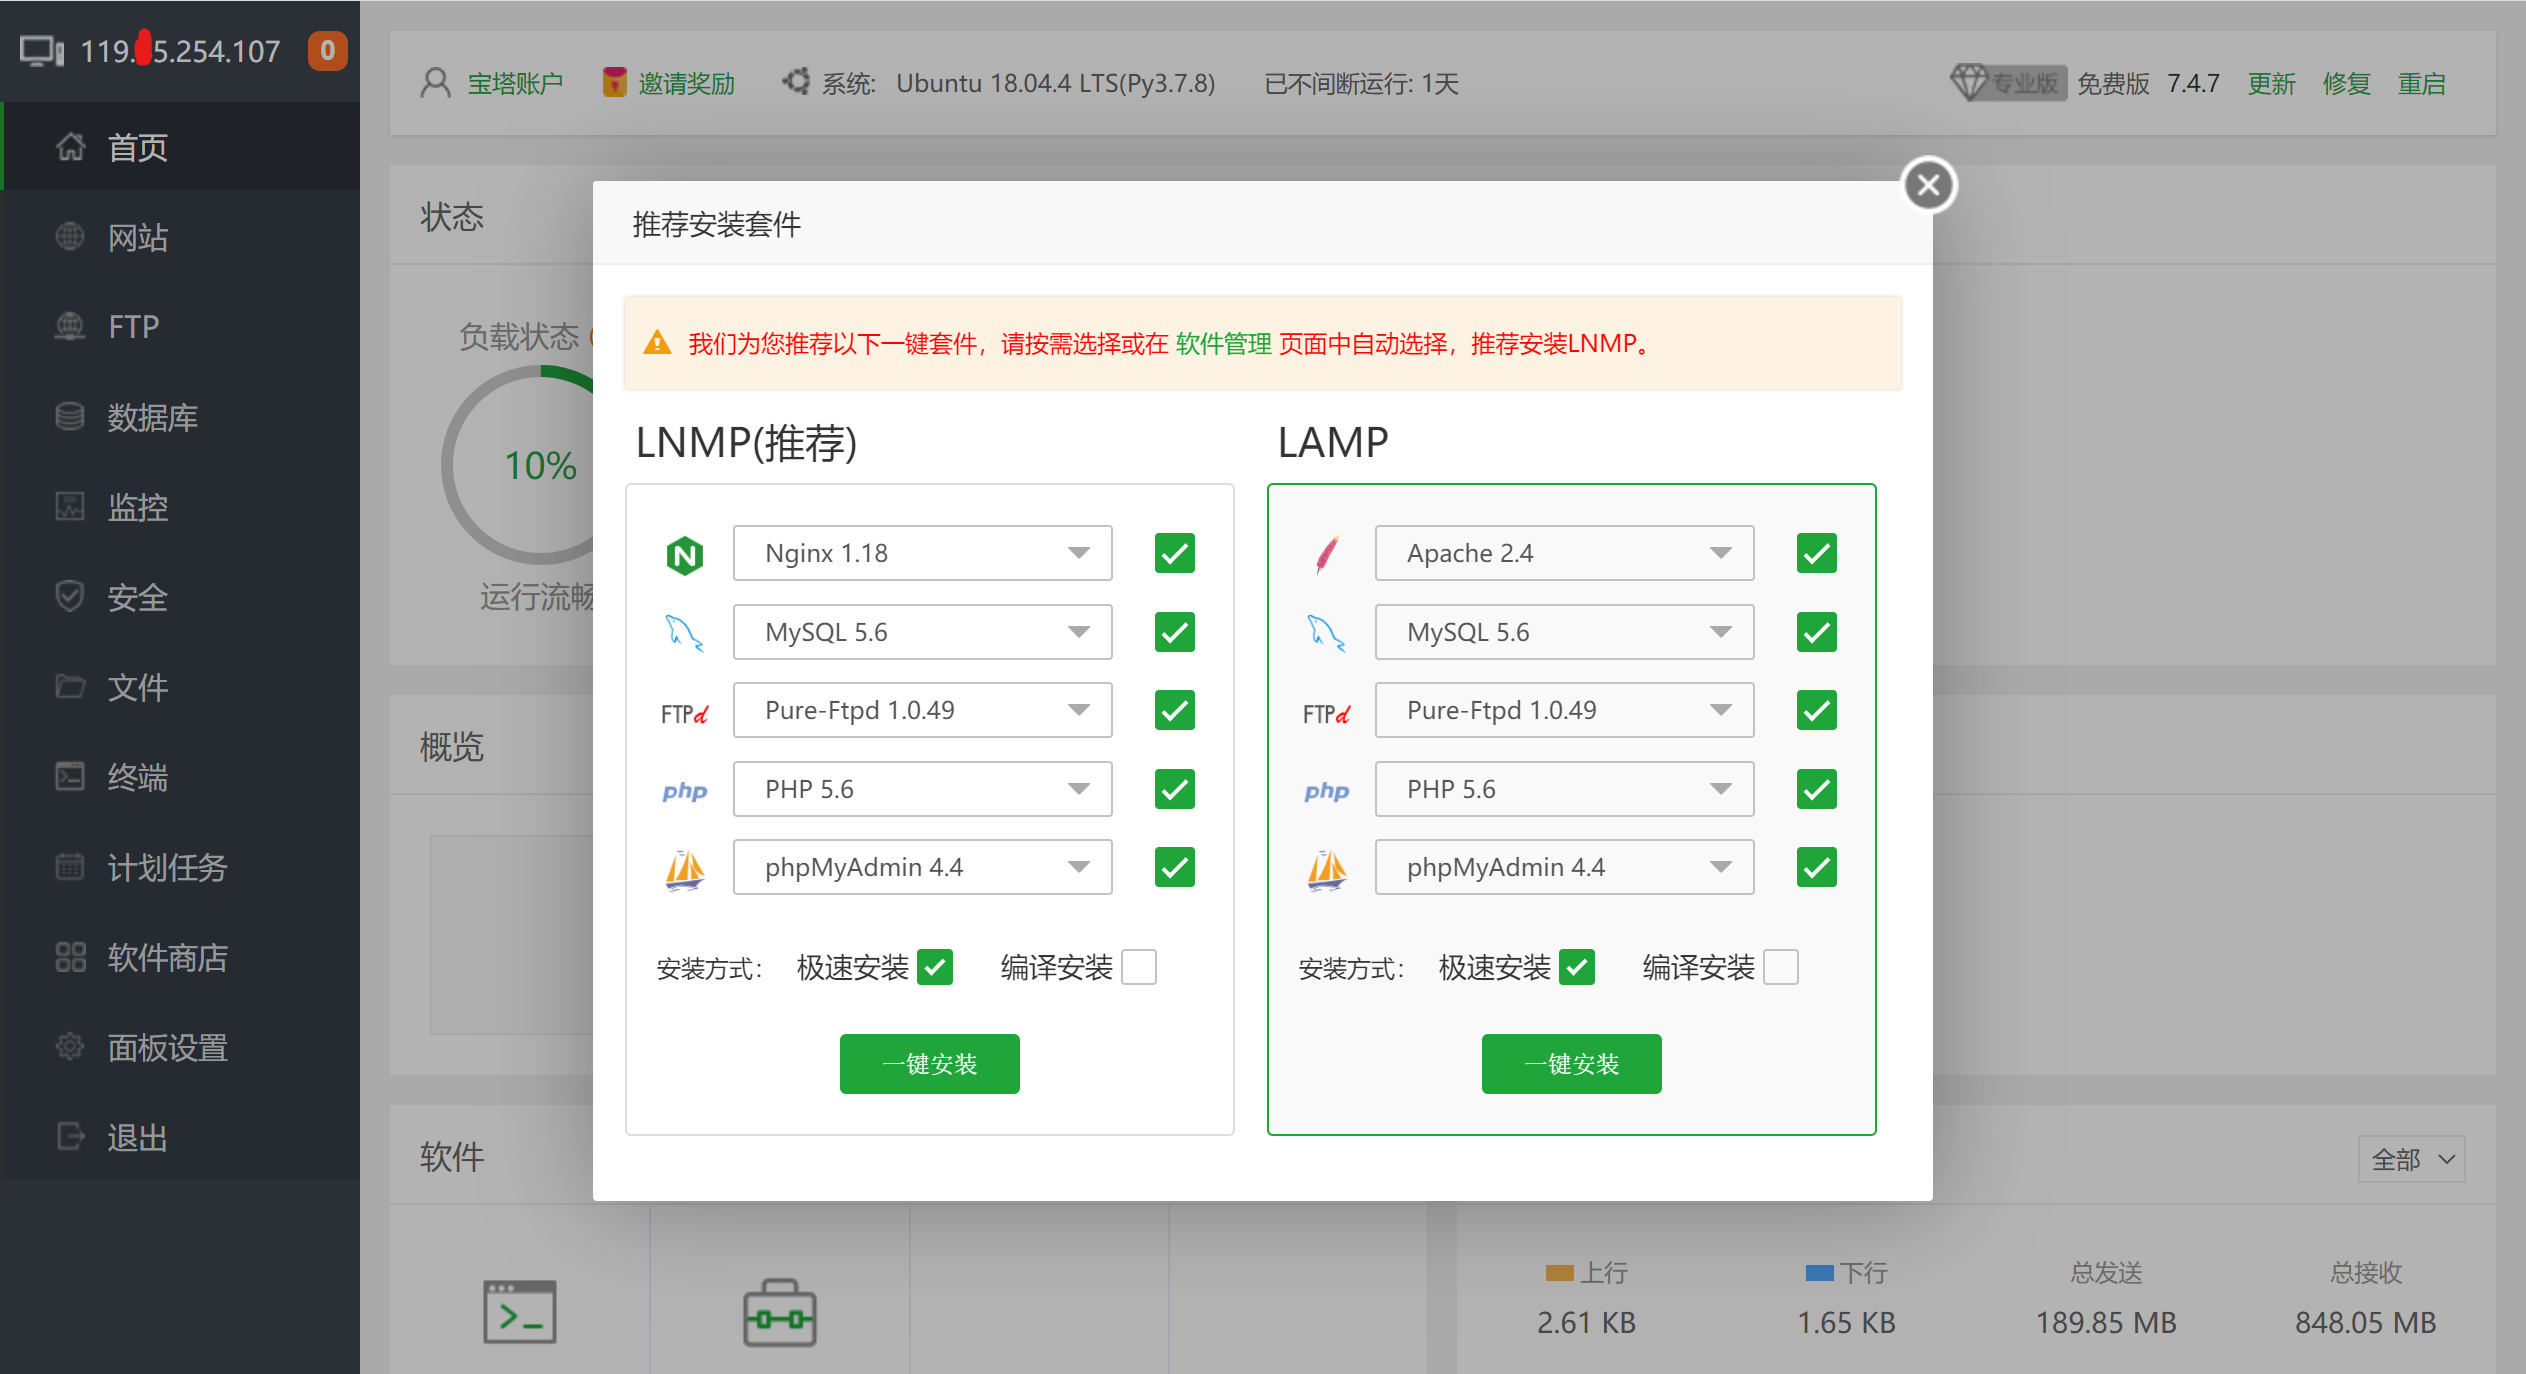Toggle 极速安装 checkbox in the LNMP panel
Screen dimensions: 2526x1374
(x=935, y=967)
